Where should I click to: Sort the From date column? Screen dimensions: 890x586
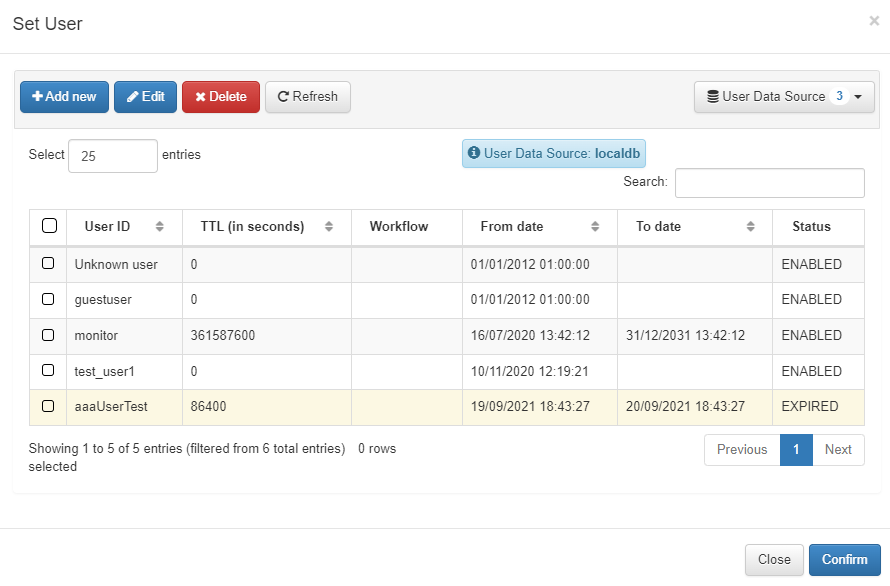point(595,227)
